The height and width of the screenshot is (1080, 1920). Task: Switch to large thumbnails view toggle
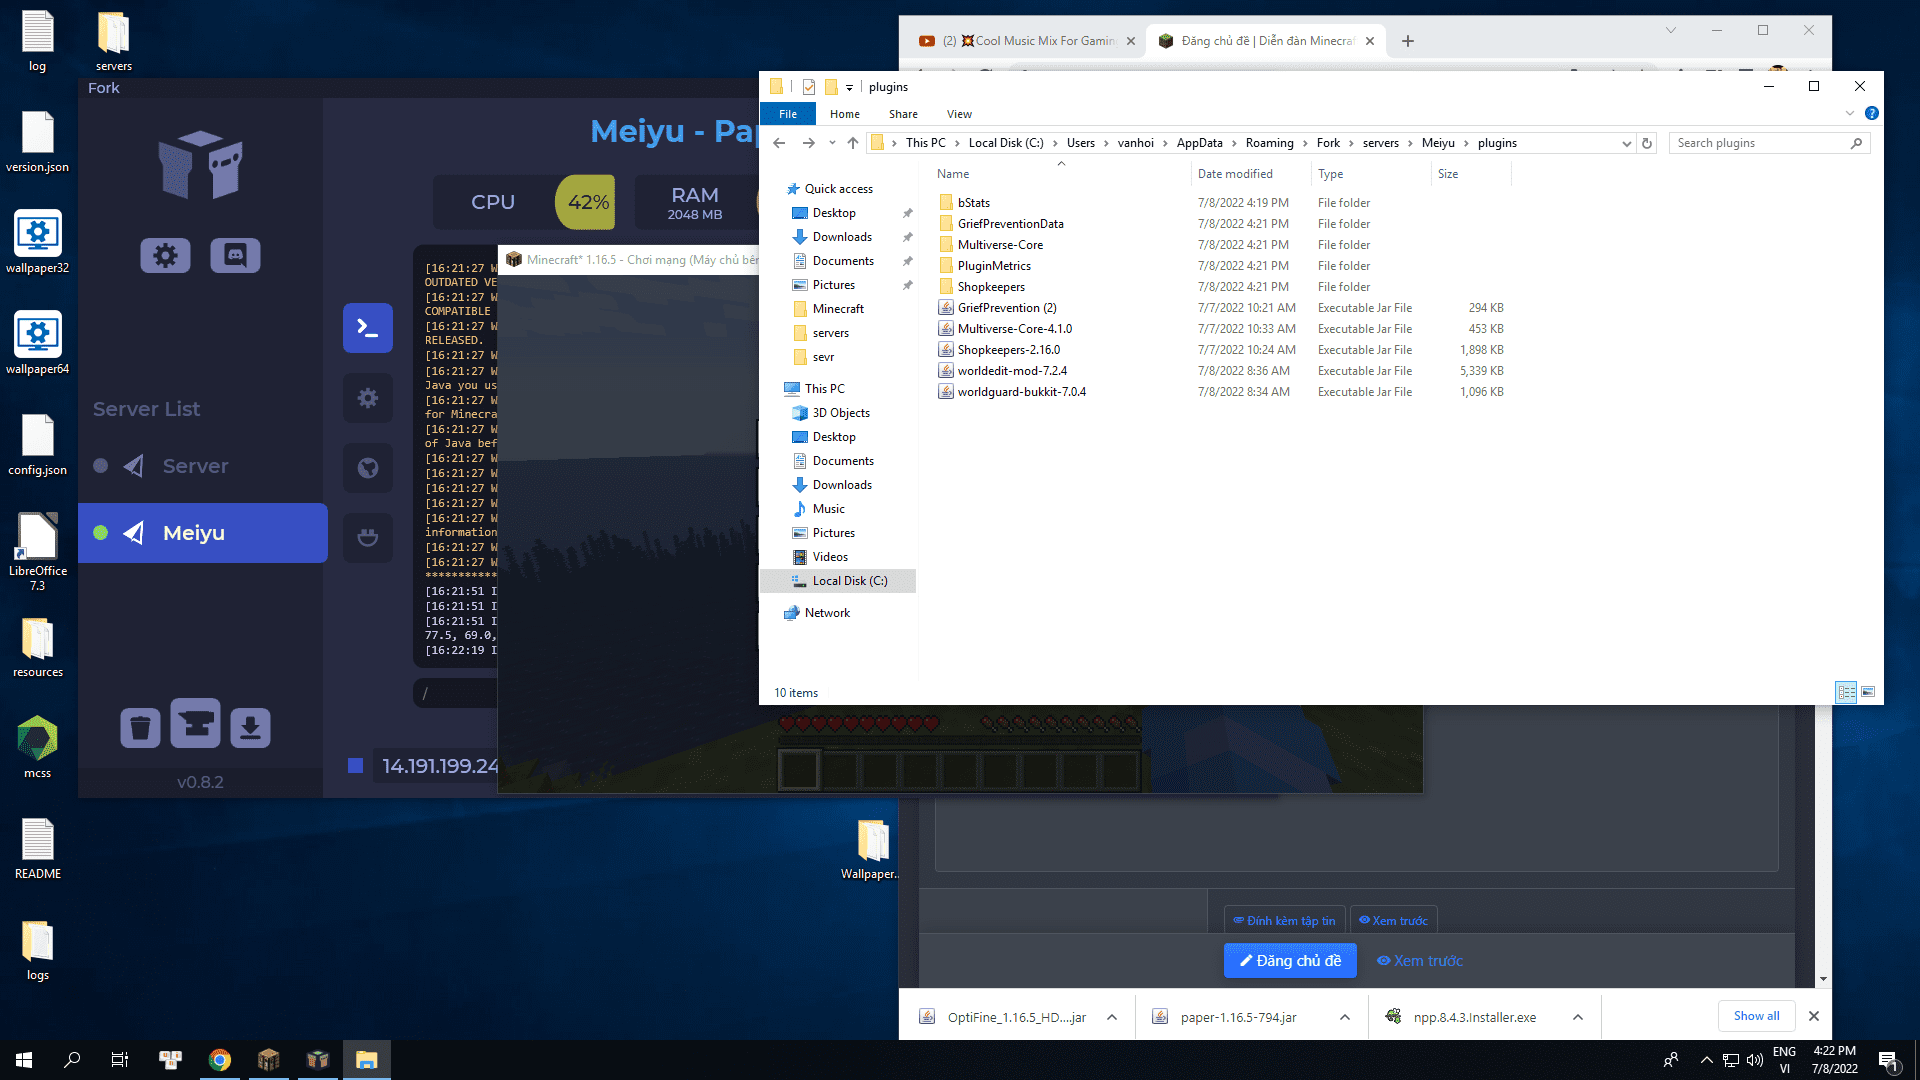(x=1868, y=692)
